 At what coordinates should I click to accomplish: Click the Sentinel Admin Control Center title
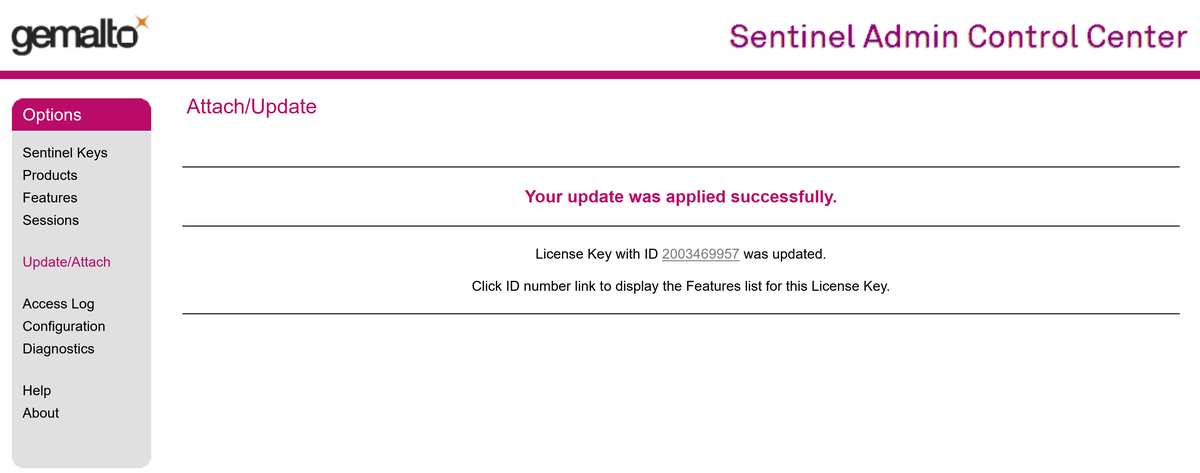click(957, 37)
